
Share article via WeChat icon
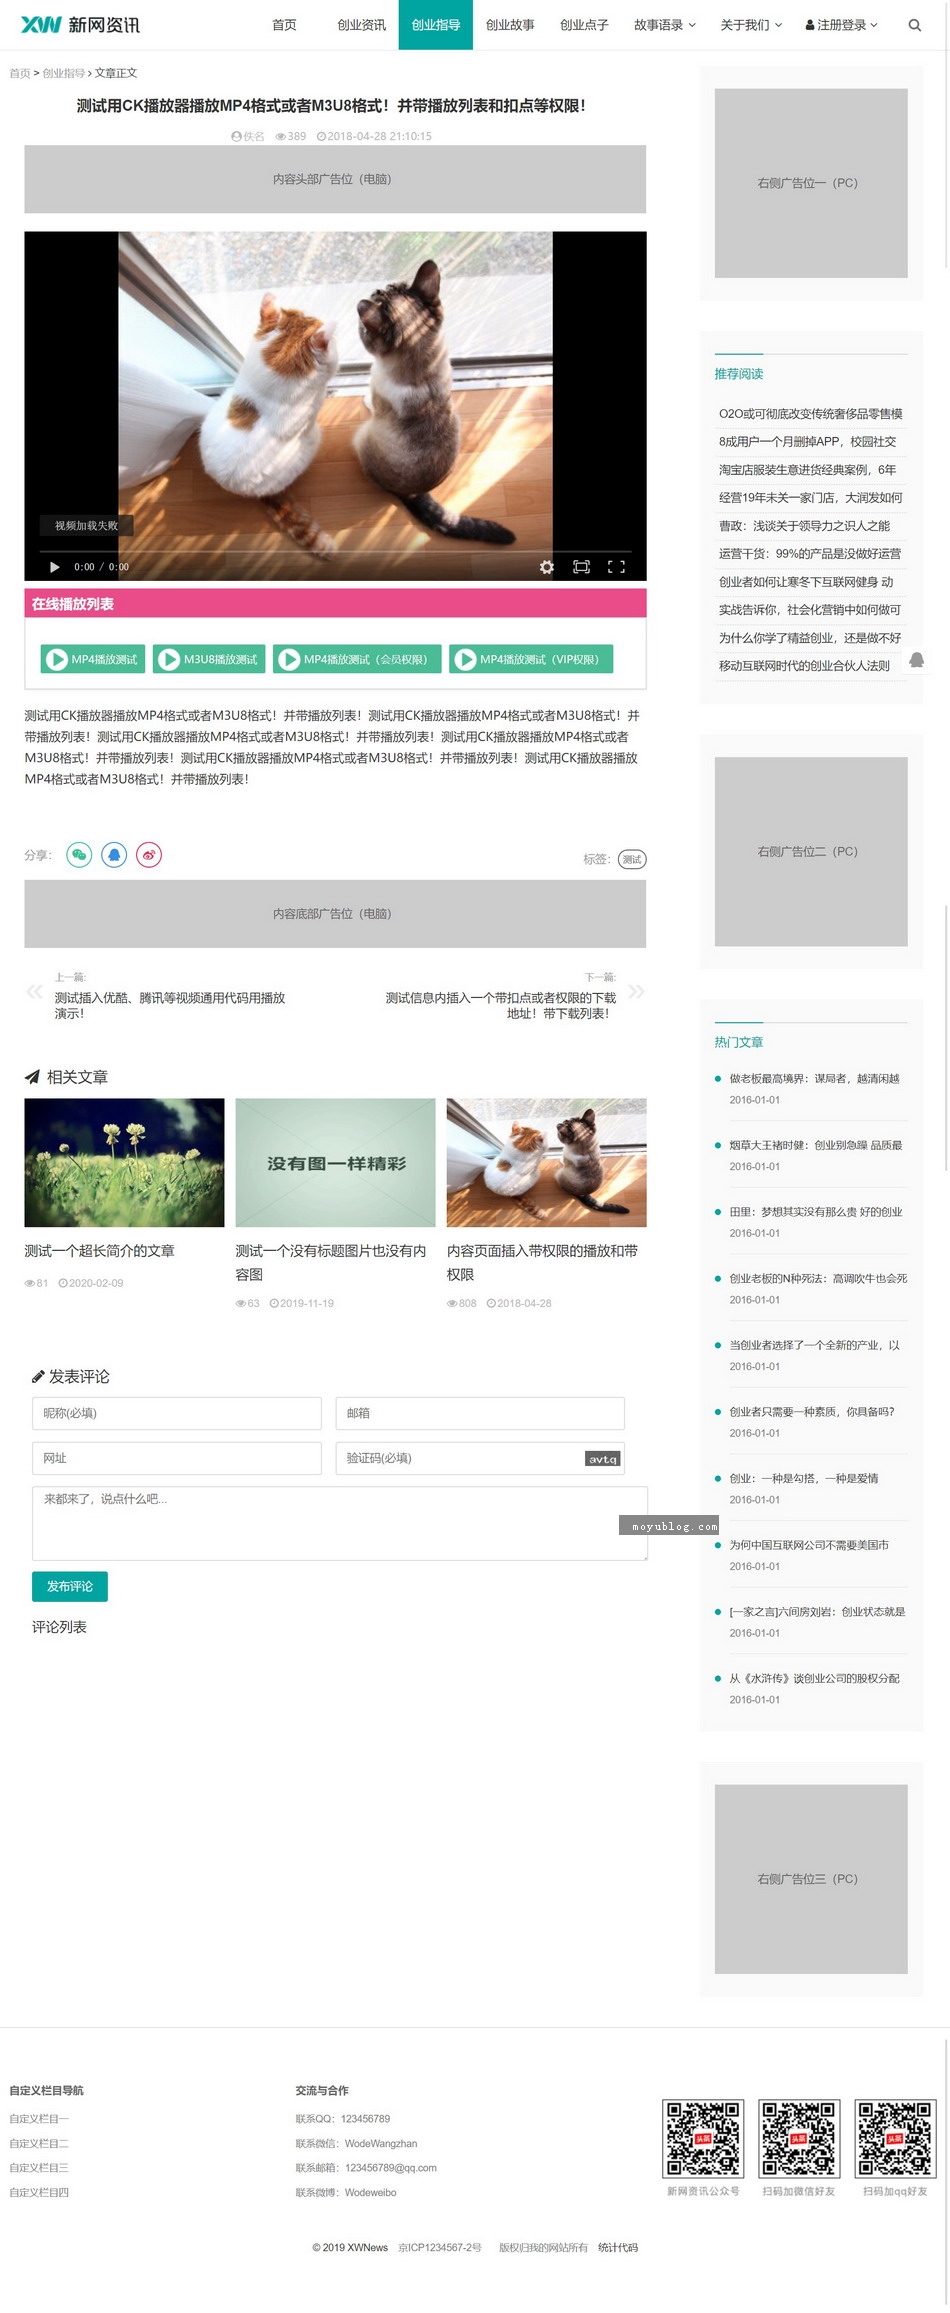pyautogui.click(x=79, y=855)
